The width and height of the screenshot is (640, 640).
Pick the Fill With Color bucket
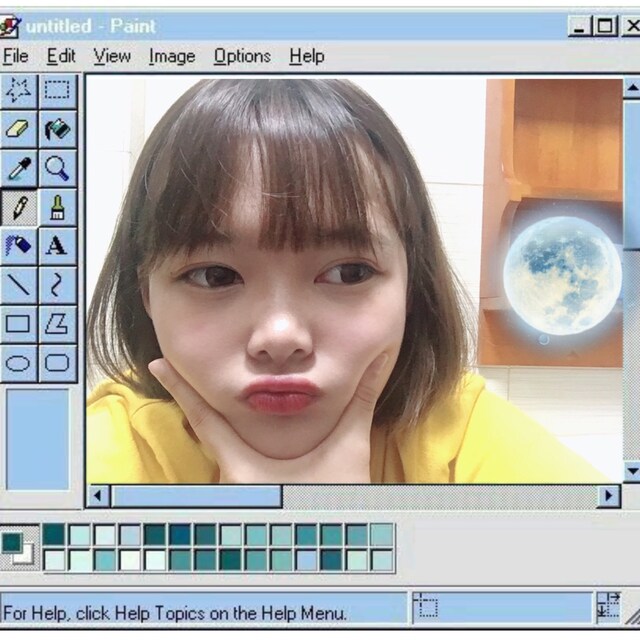[x=57, y=129]
